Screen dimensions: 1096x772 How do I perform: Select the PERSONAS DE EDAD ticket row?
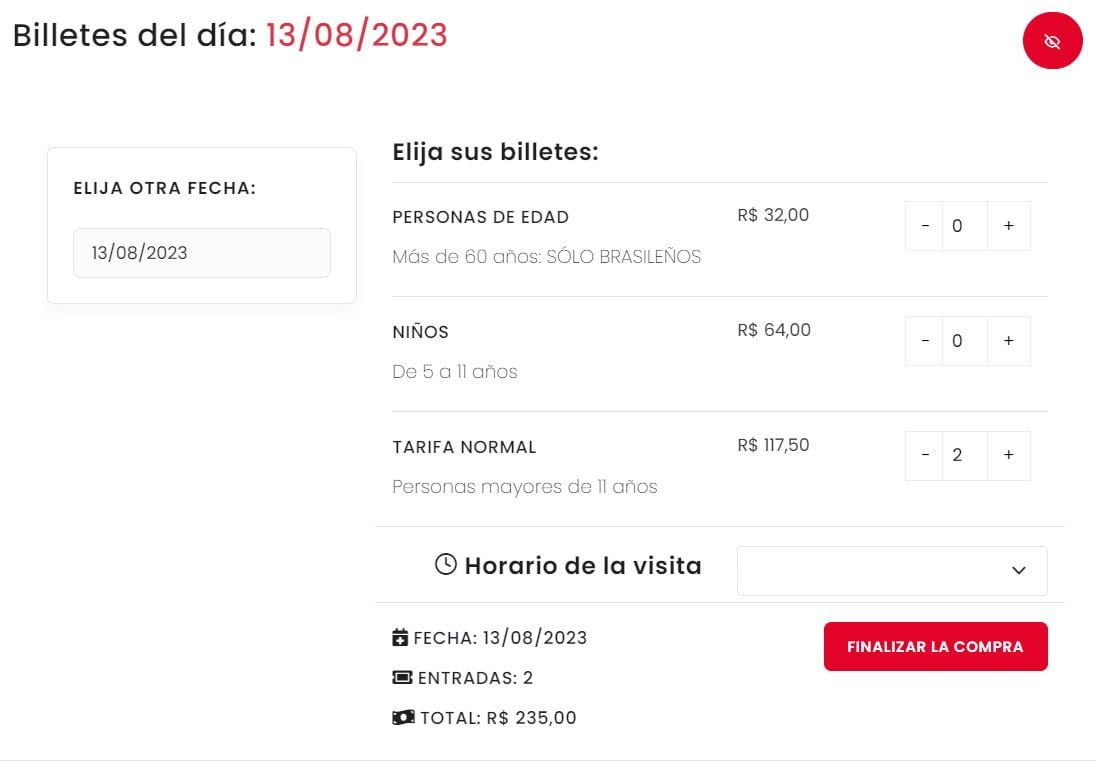(x=481, y=216)
